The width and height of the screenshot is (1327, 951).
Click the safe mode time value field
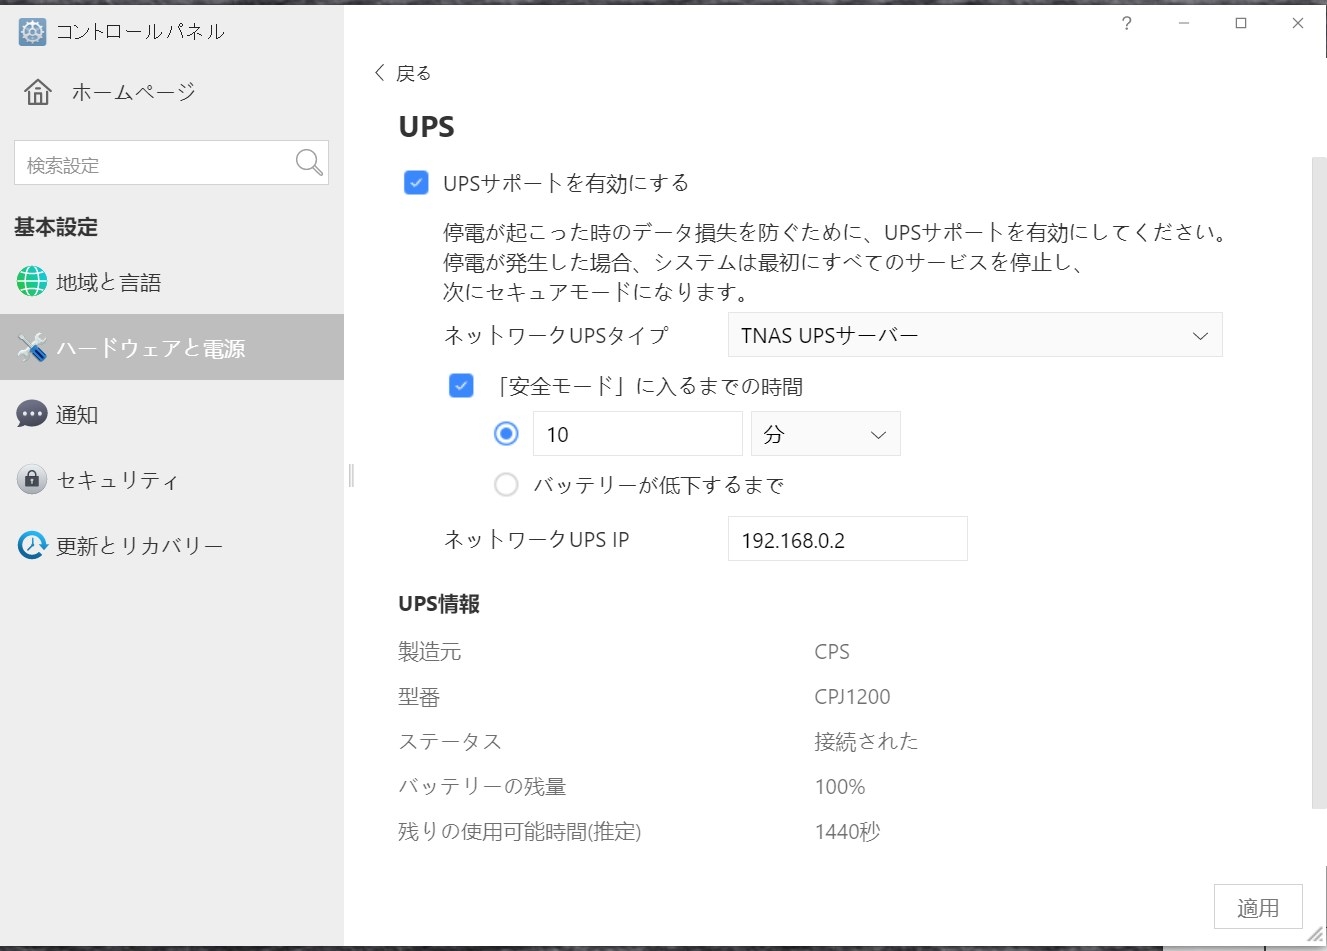pos(637,434)
